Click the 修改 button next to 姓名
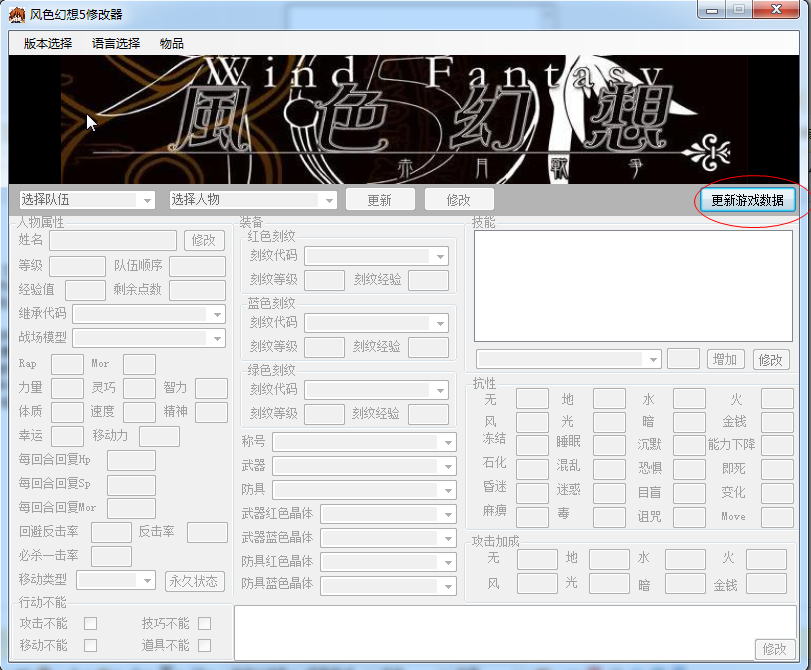This screenshot has height=670, width=811. (204, 240)
